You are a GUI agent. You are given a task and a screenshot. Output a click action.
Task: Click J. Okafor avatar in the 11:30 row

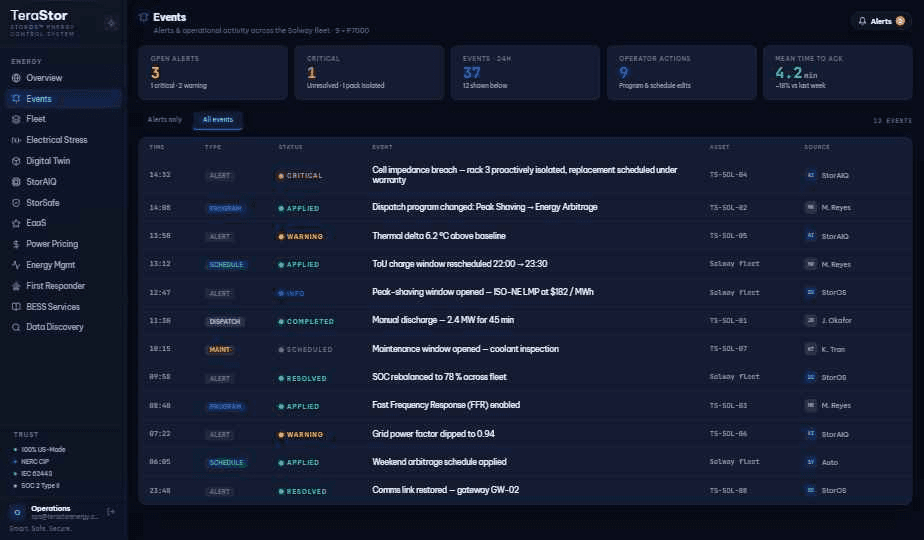click(811, 321)
